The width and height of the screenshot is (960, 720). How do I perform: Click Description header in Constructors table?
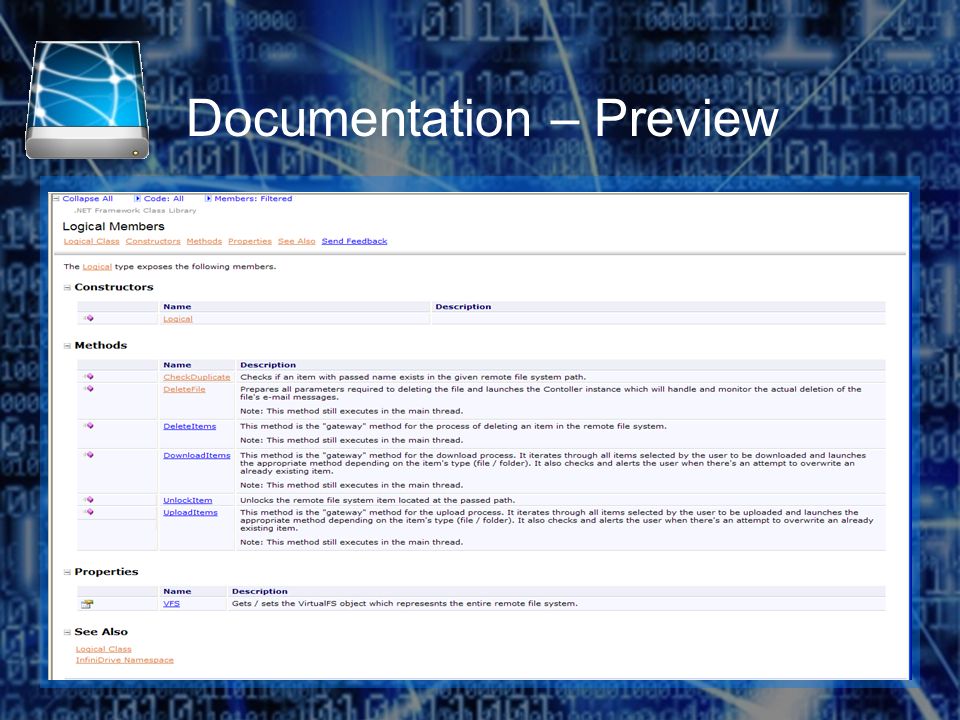tap(463, 307)
